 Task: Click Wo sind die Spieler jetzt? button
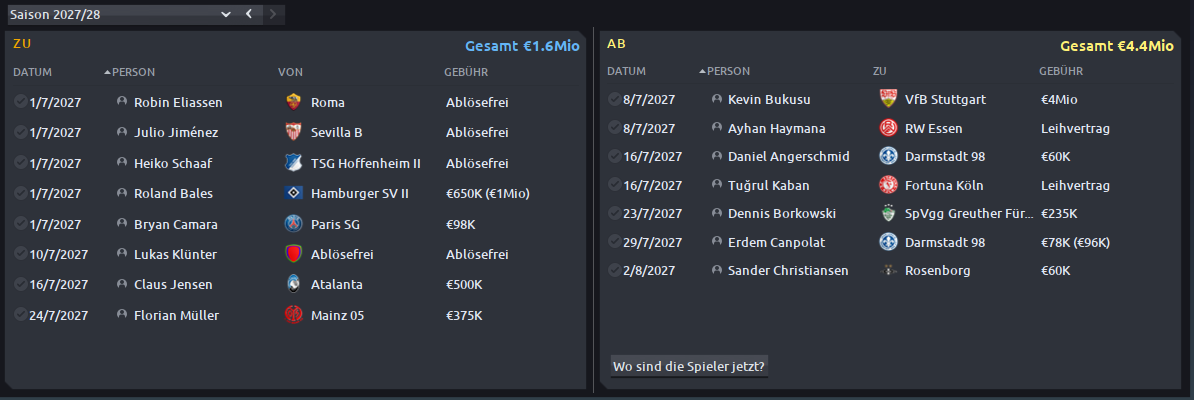pos(690,366)
